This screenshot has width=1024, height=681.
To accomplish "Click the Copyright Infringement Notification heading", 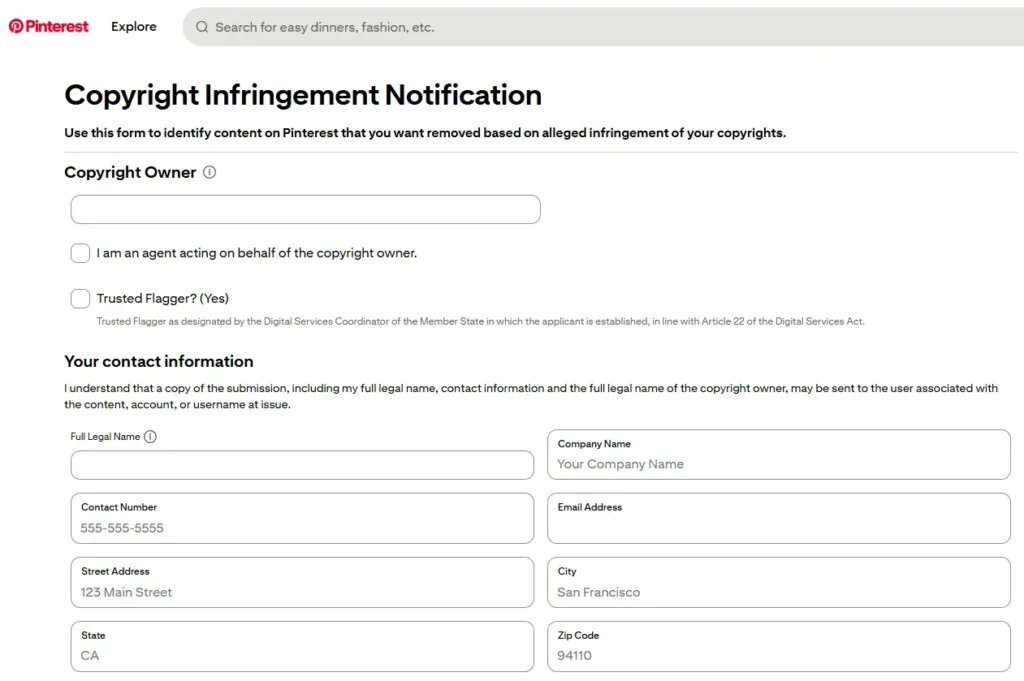I will (x=302, y=95).
